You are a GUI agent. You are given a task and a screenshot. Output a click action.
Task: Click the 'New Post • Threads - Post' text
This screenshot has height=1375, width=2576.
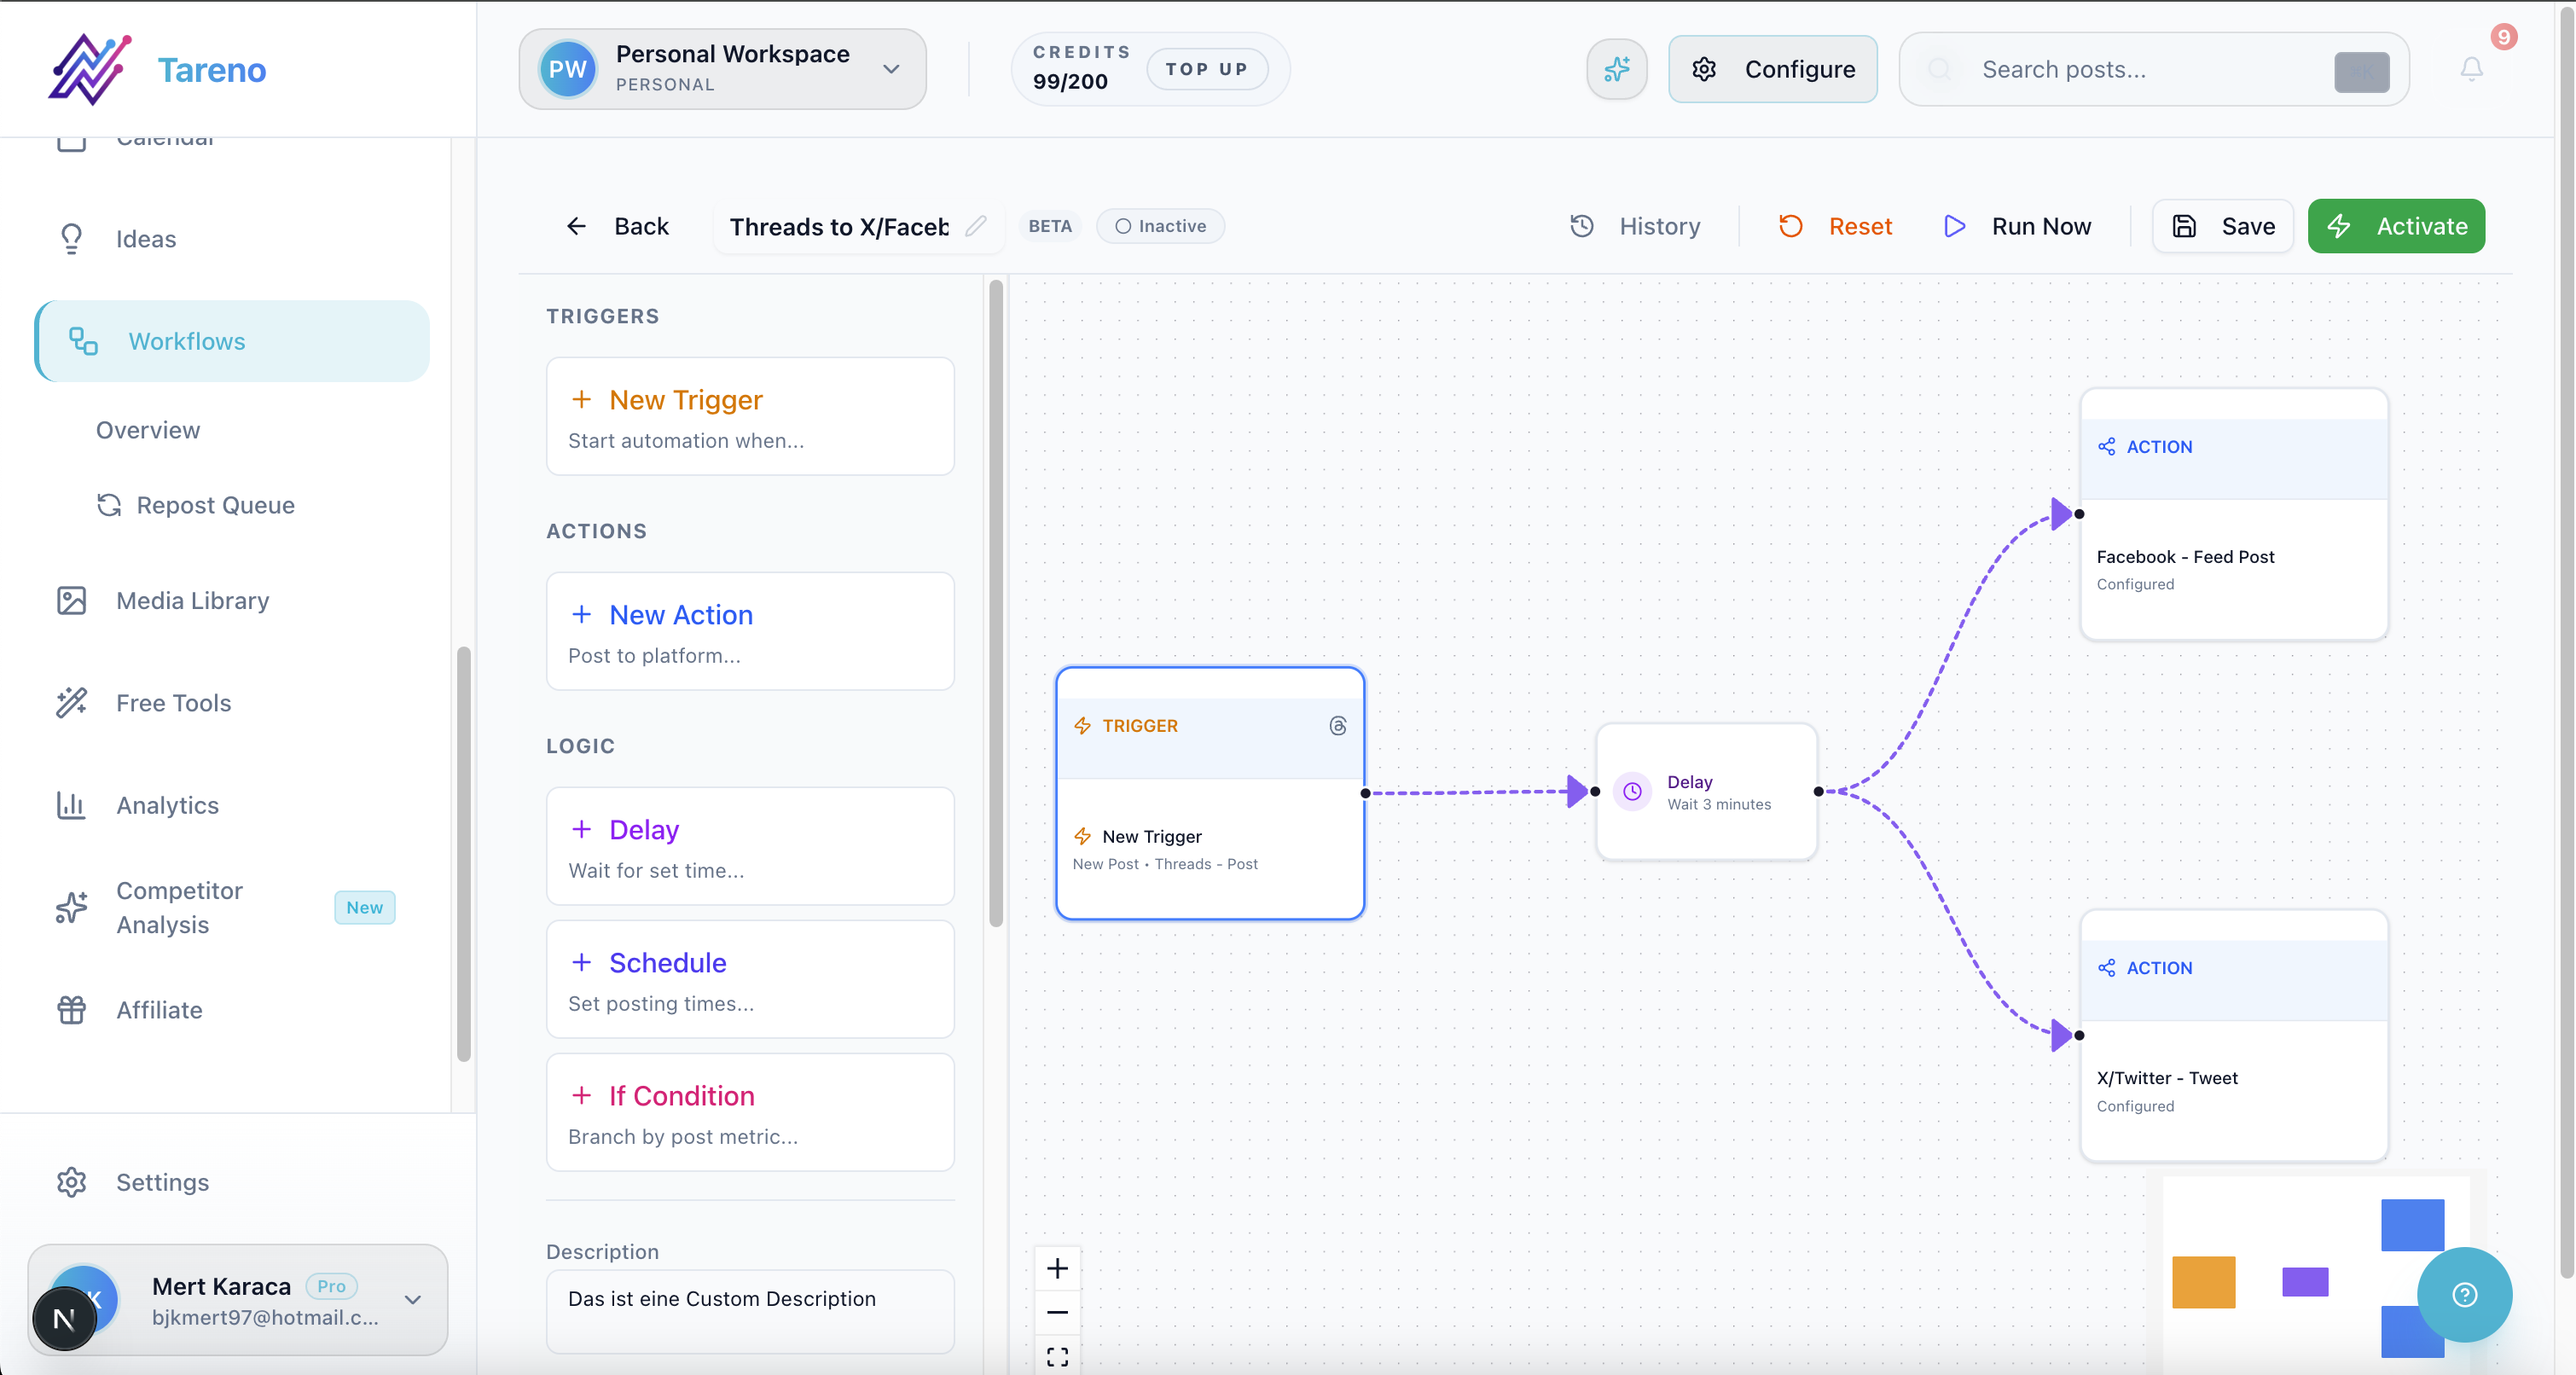pyautogui.click(x=1165, y=864)
